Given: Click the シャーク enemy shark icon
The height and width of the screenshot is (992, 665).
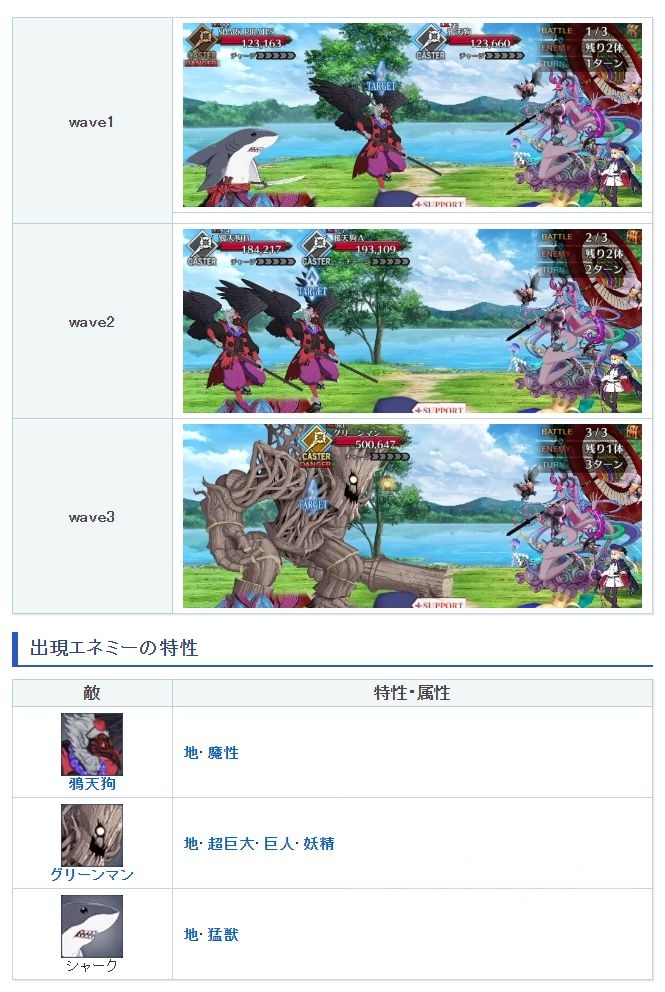Looking at the screenshot, I should coord(92,926).
